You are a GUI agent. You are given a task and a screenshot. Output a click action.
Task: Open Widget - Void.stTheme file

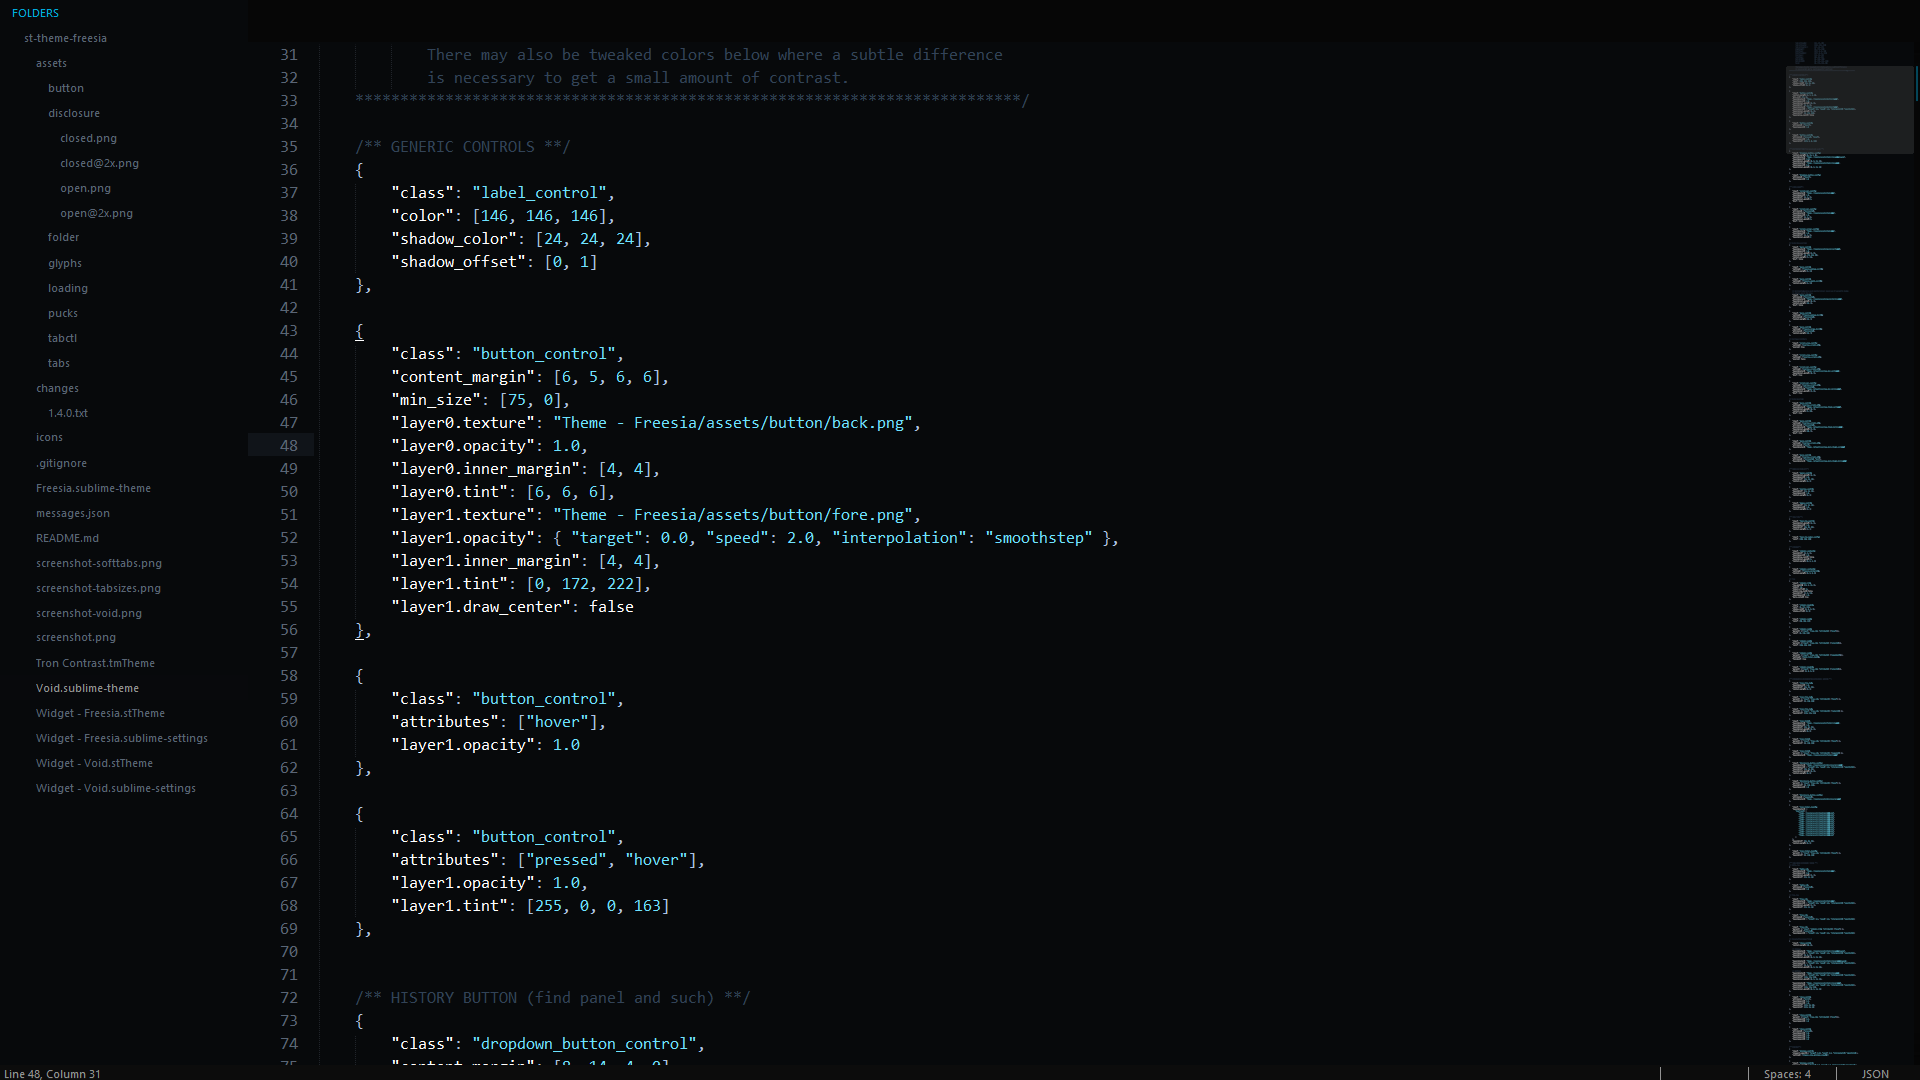[94, 763]
